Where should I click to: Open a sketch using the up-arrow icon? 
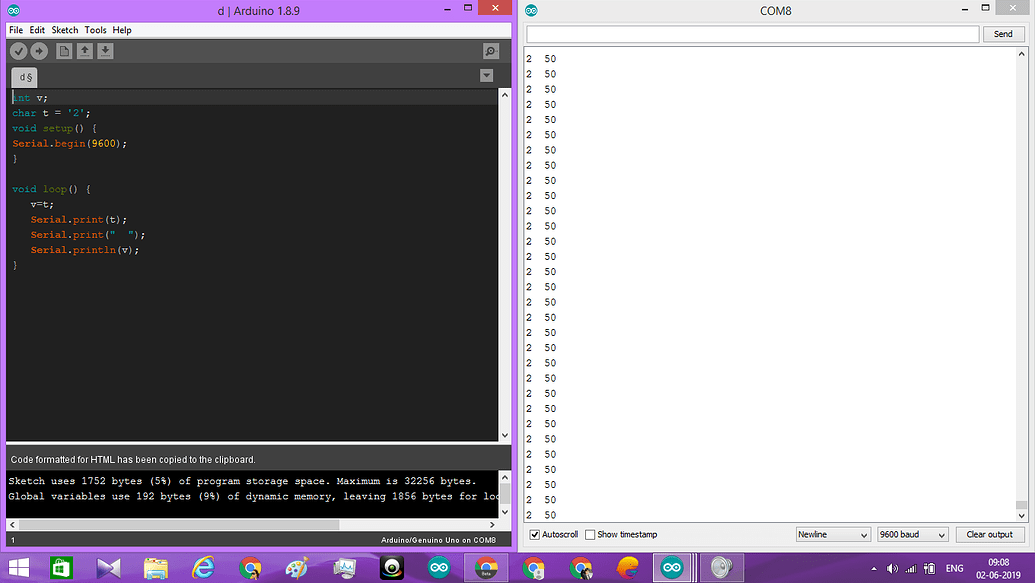pyautogui.click(x=84, y=50)
